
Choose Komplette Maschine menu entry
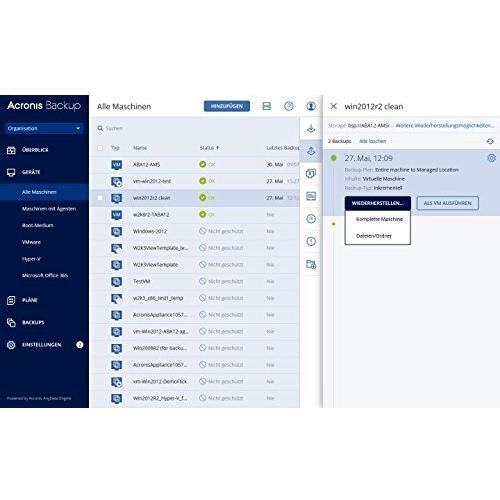pyautogui.click(x=379, y=219)
